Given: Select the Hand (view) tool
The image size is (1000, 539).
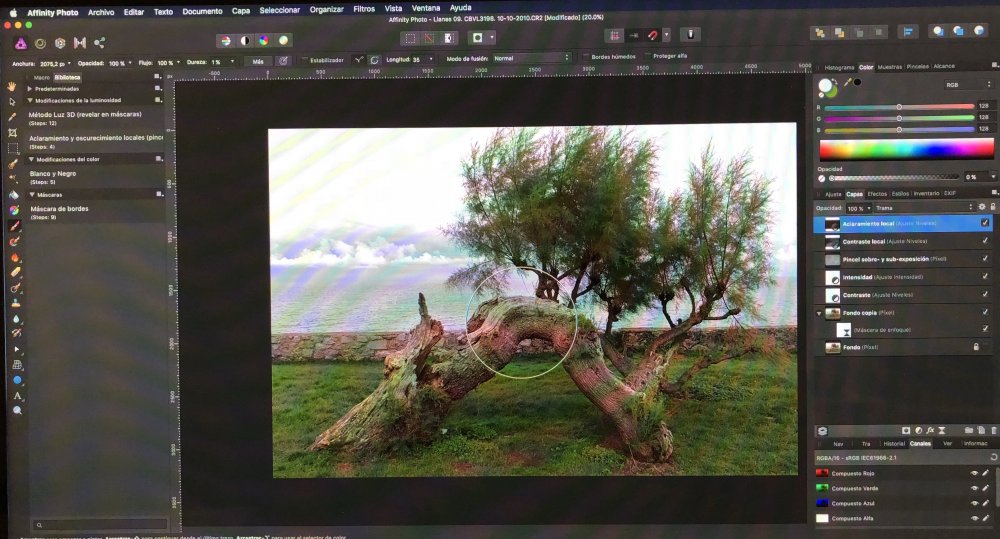Looking at the screenshot, I should point(12,86).
